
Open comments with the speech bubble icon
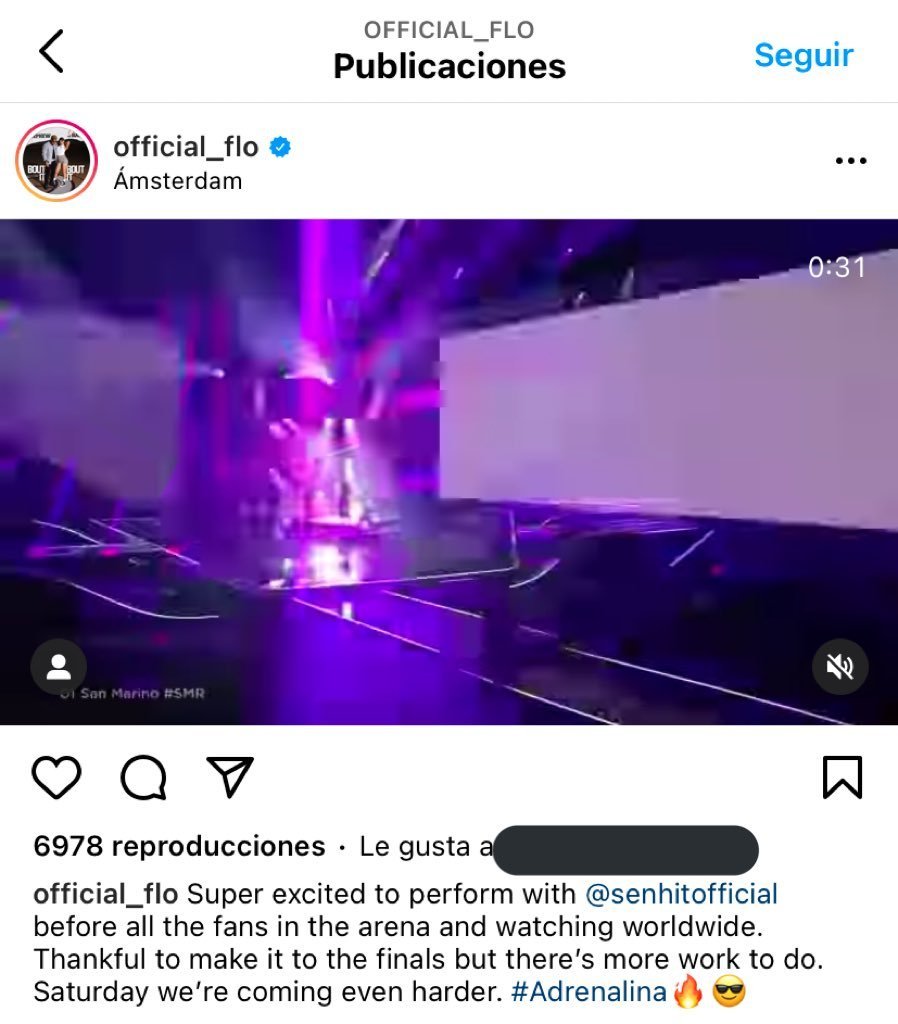[144, 777]
